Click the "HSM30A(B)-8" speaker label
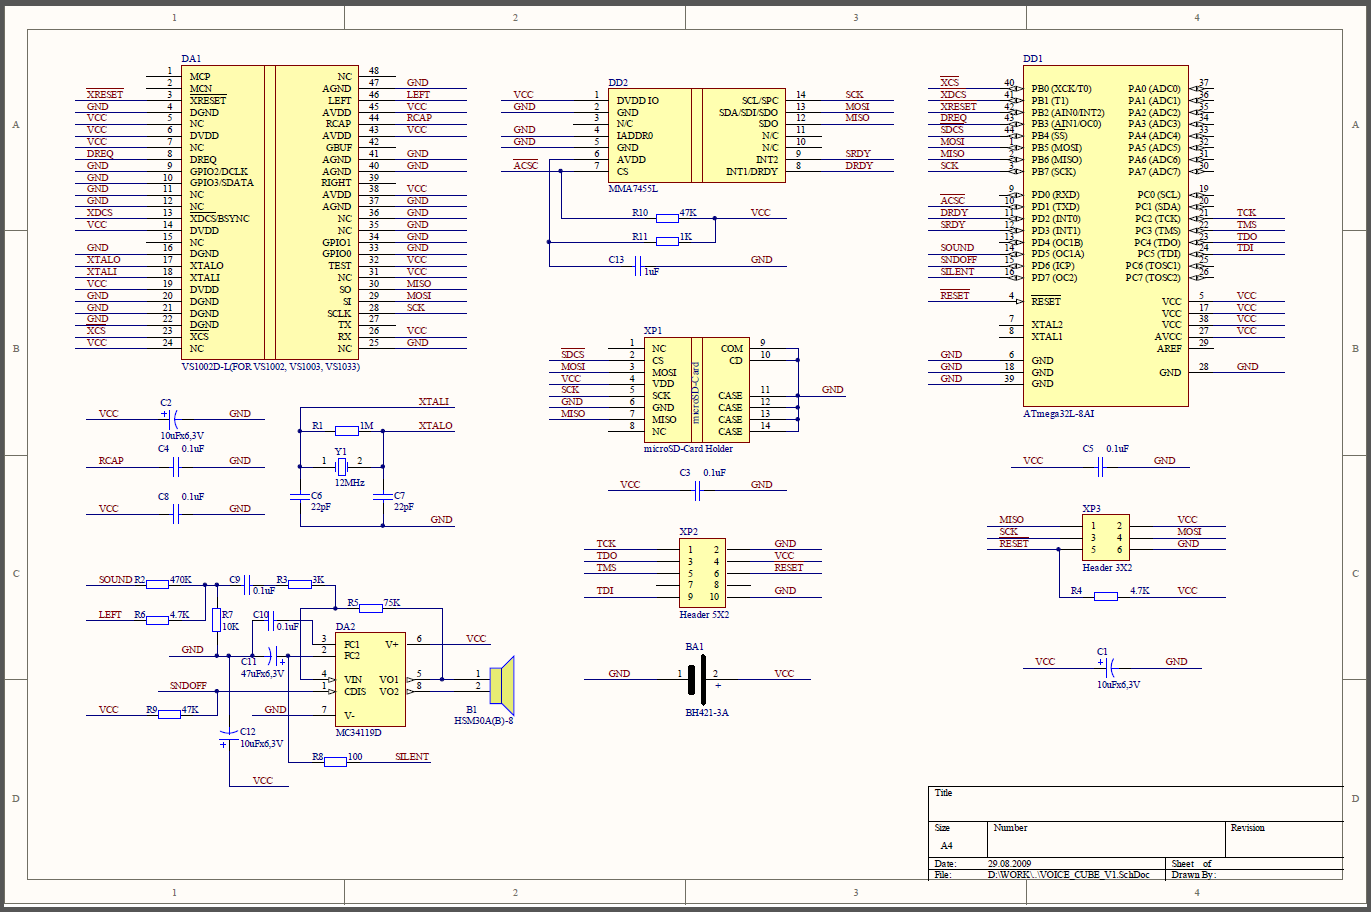 coord(484,721)
